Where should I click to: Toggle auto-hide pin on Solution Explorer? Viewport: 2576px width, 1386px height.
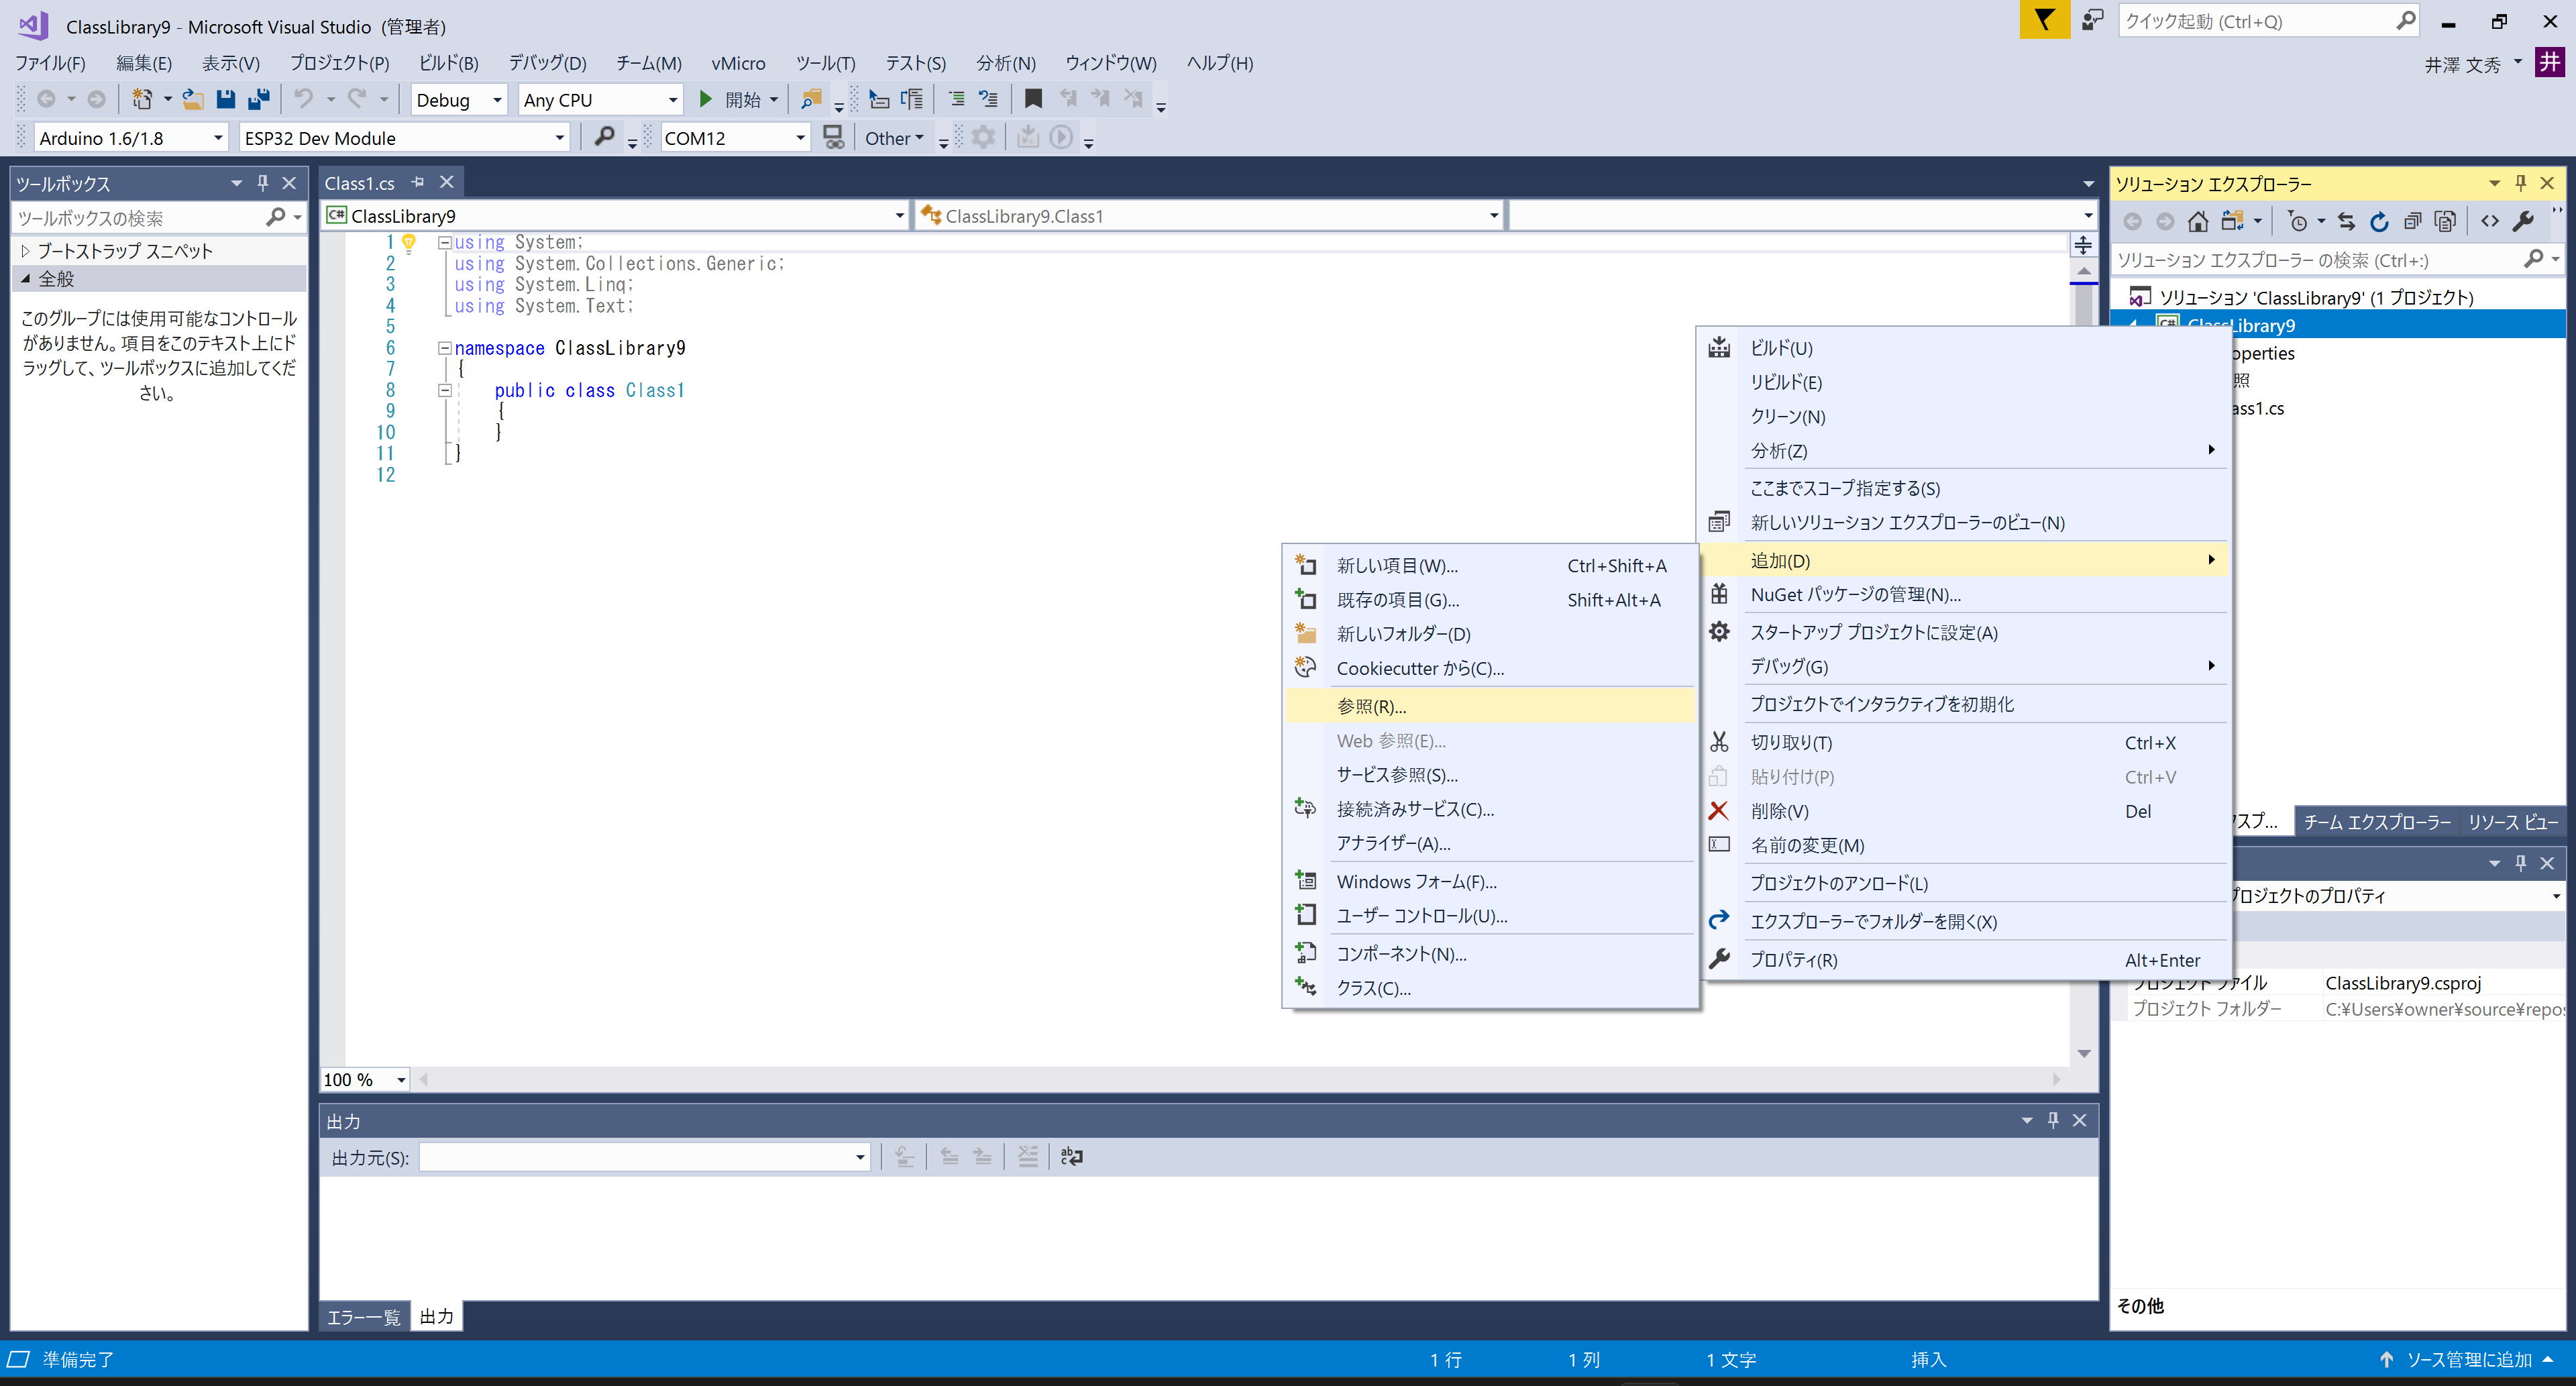(x=2520, y=183)
